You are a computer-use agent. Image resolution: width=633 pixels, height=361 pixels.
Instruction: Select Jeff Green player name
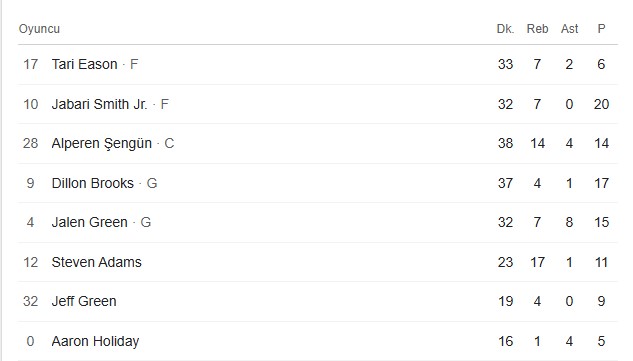84,301
